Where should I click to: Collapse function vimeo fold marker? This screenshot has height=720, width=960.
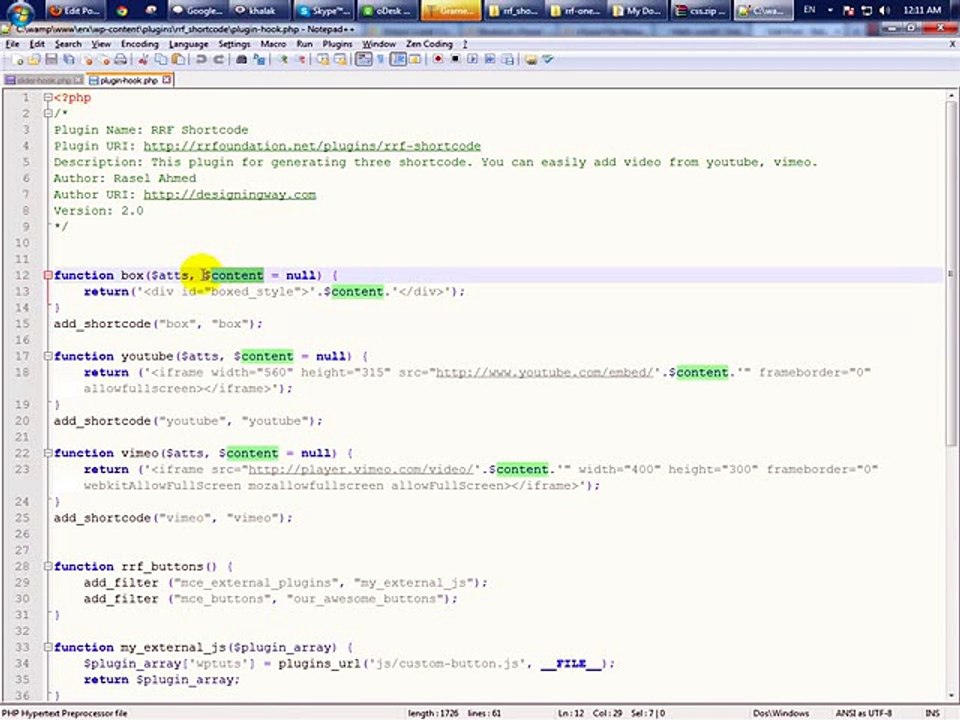tap(48, 453)
